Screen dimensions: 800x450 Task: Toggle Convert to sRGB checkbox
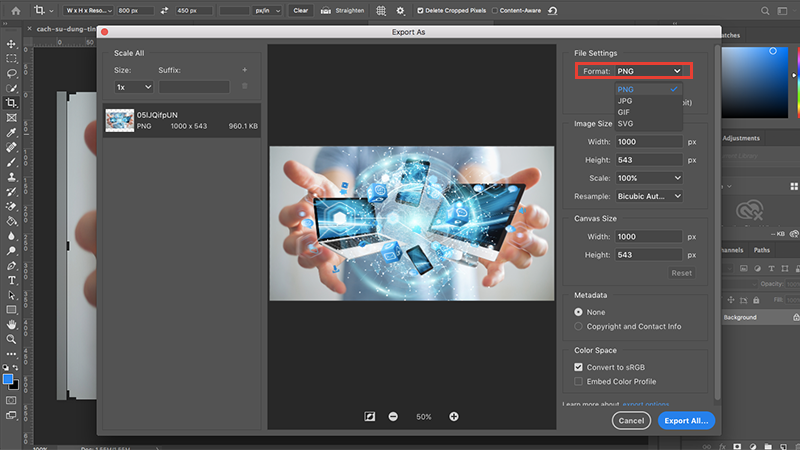click(x=578, y=367)
